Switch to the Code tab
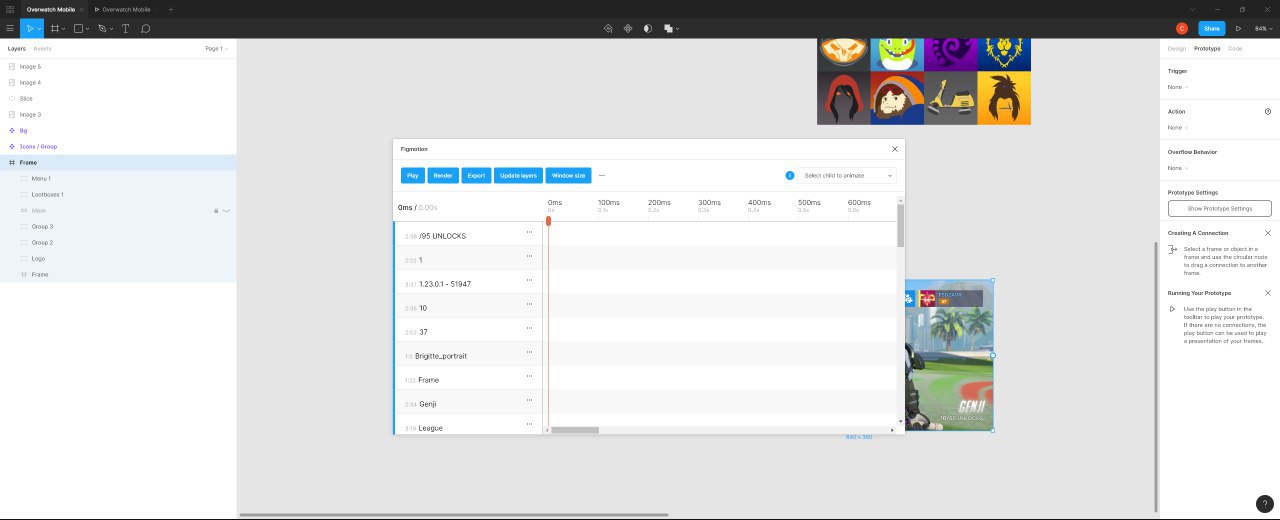This screenshot has width=1280, height=520. pyautogui.click(x=1235, y=48)
